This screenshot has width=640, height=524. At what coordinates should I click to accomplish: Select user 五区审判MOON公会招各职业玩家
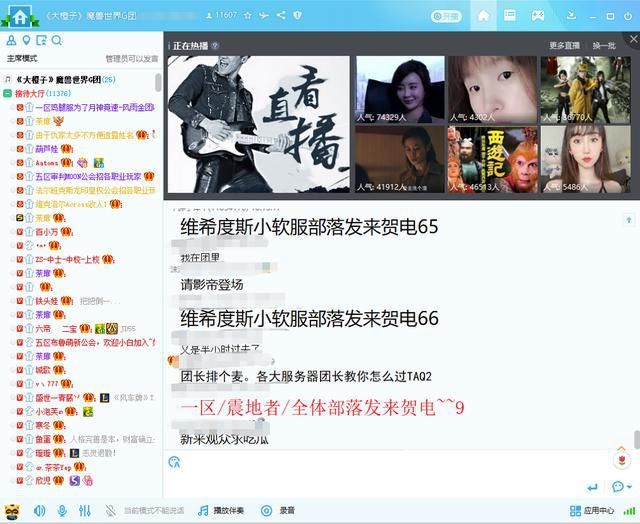tap(88, 176)
